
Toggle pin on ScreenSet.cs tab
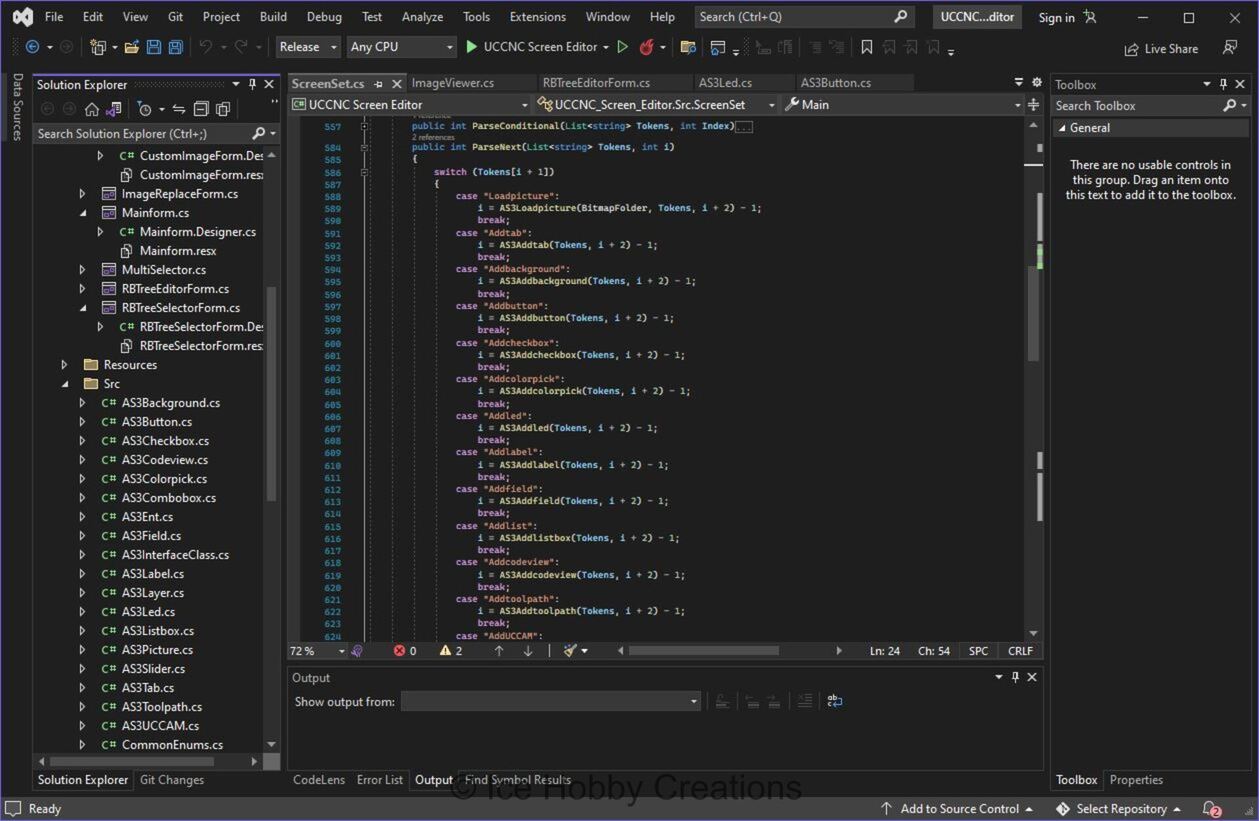tap(379, 84)
